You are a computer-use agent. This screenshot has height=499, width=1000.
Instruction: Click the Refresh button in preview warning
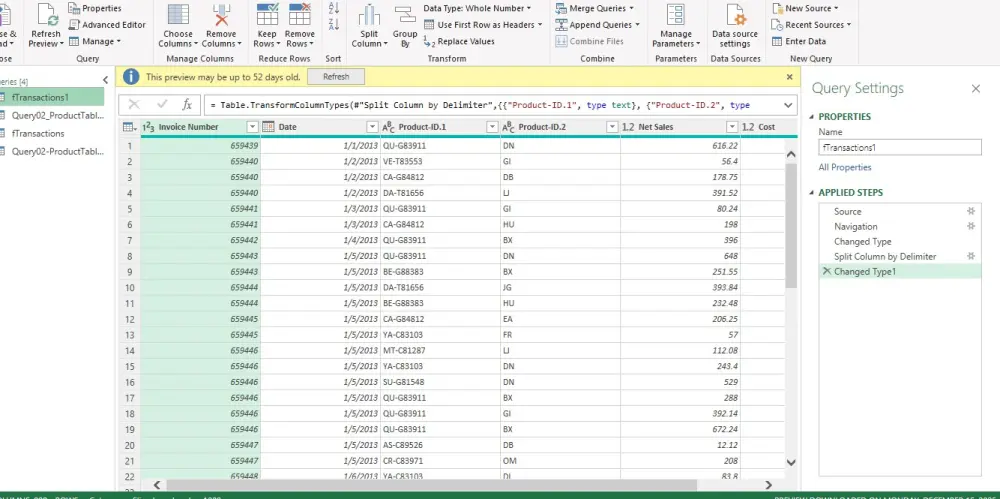click(x=336, y=77)
